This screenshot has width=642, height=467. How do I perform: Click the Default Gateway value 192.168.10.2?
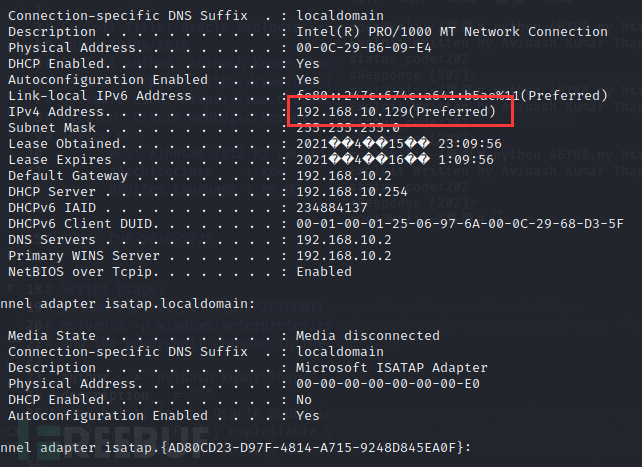coord(344,176)
